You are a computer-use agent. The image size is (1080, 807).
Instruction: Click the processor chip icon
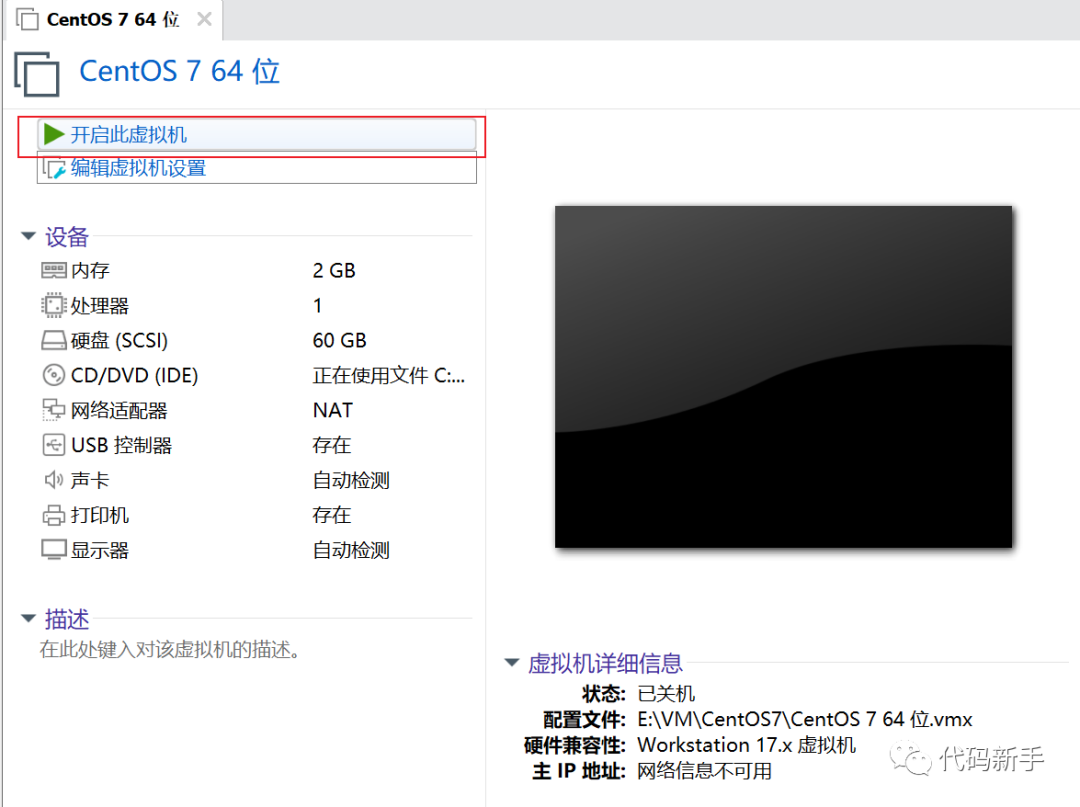(54, 306)
